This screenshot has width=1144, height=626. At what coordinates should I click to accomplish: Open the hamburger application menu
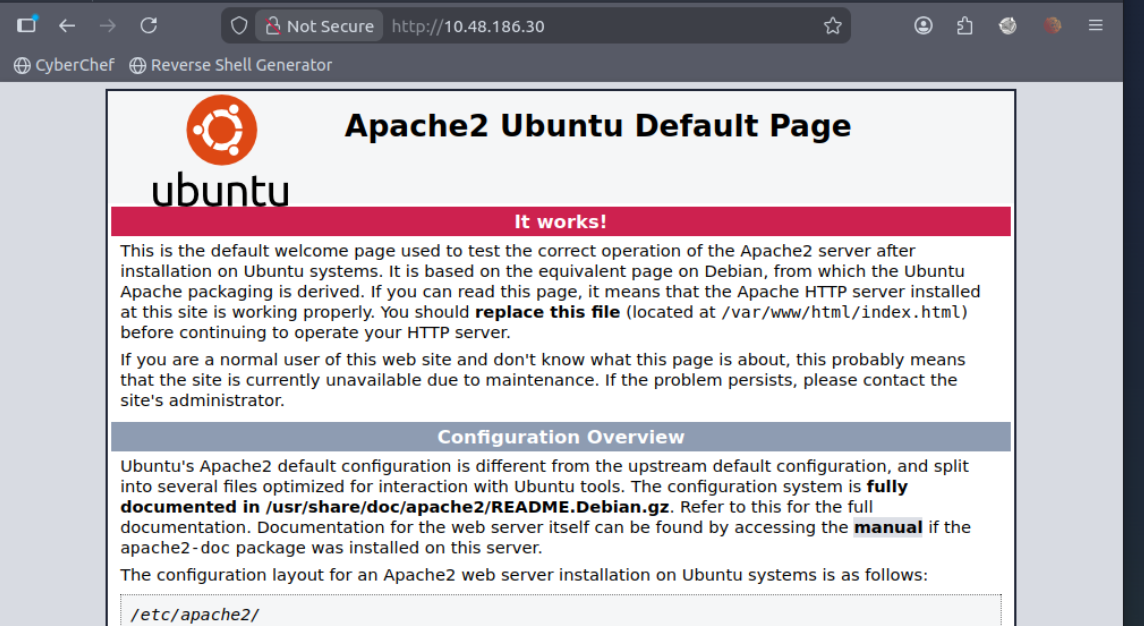point(1095,26)
